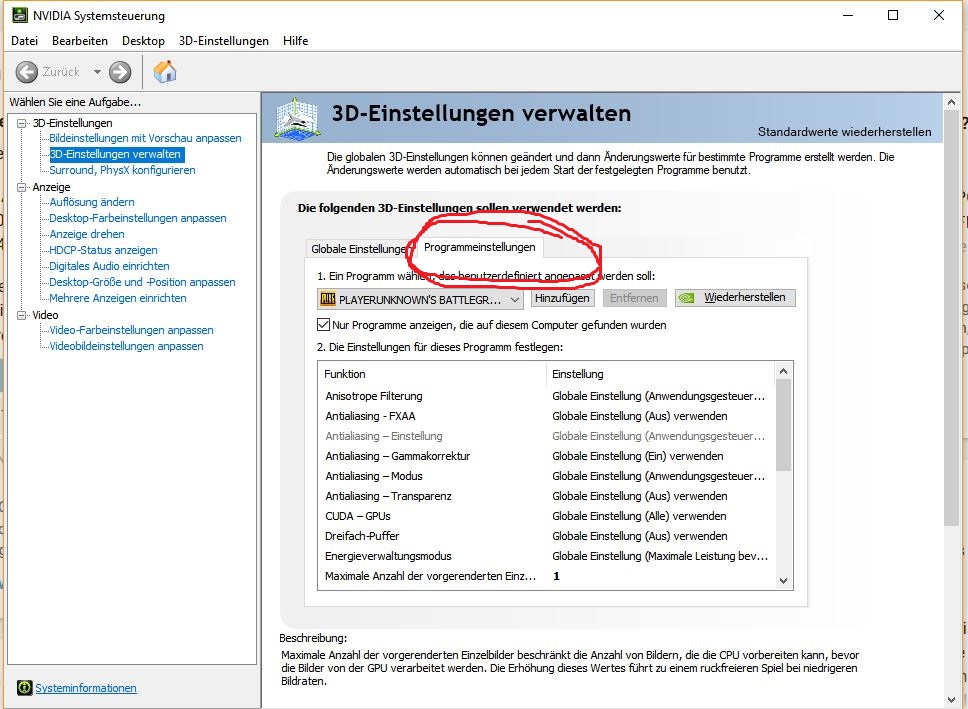
Task: Click the 3D-Einstellungen verwalten header graphic
Action: [298, 117]
